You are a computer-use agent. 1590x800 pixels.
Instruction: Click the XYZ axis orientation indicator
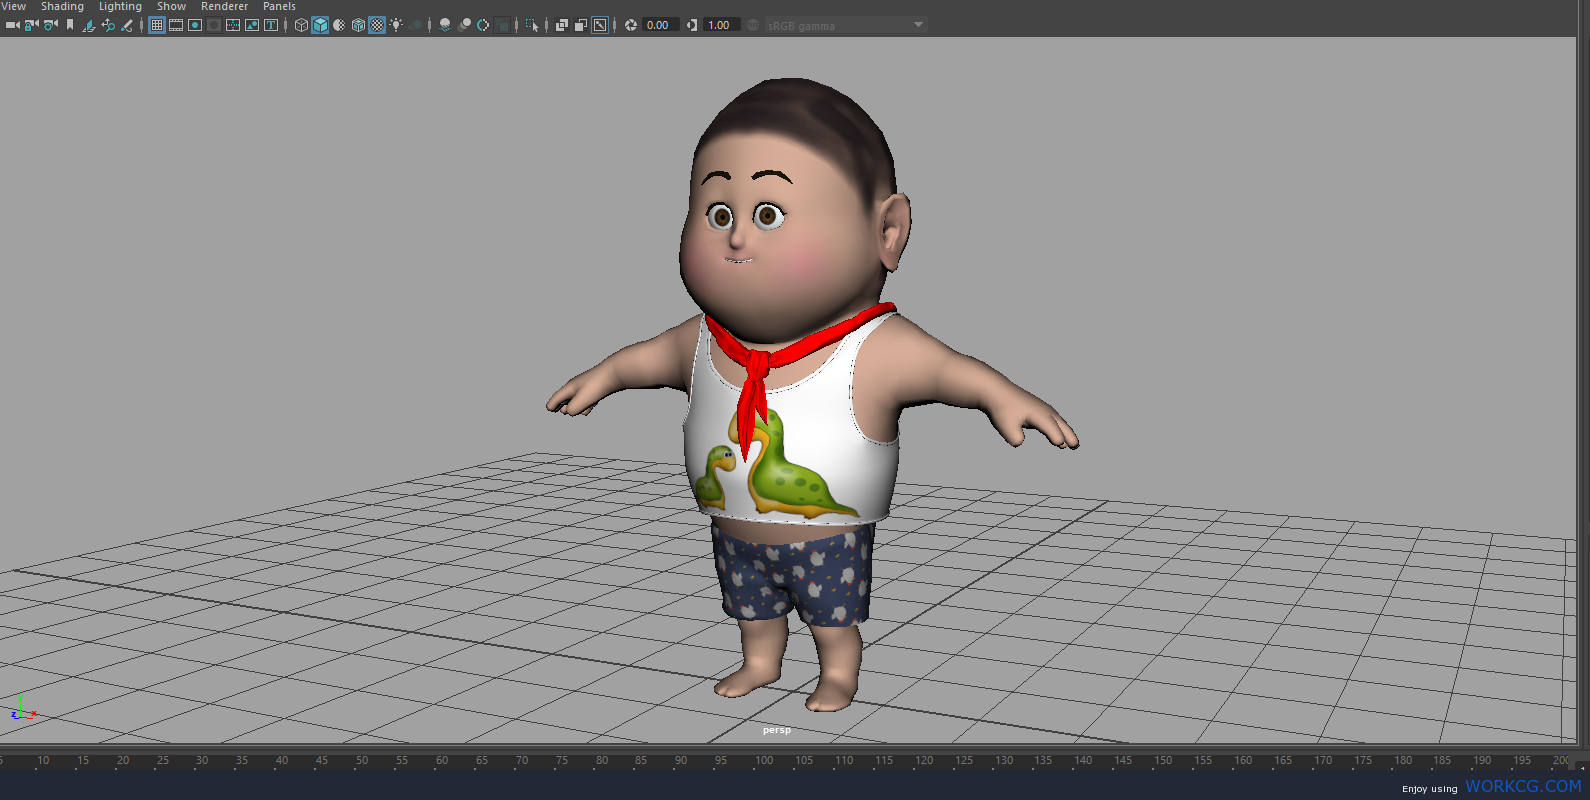[x=22, y=709]
